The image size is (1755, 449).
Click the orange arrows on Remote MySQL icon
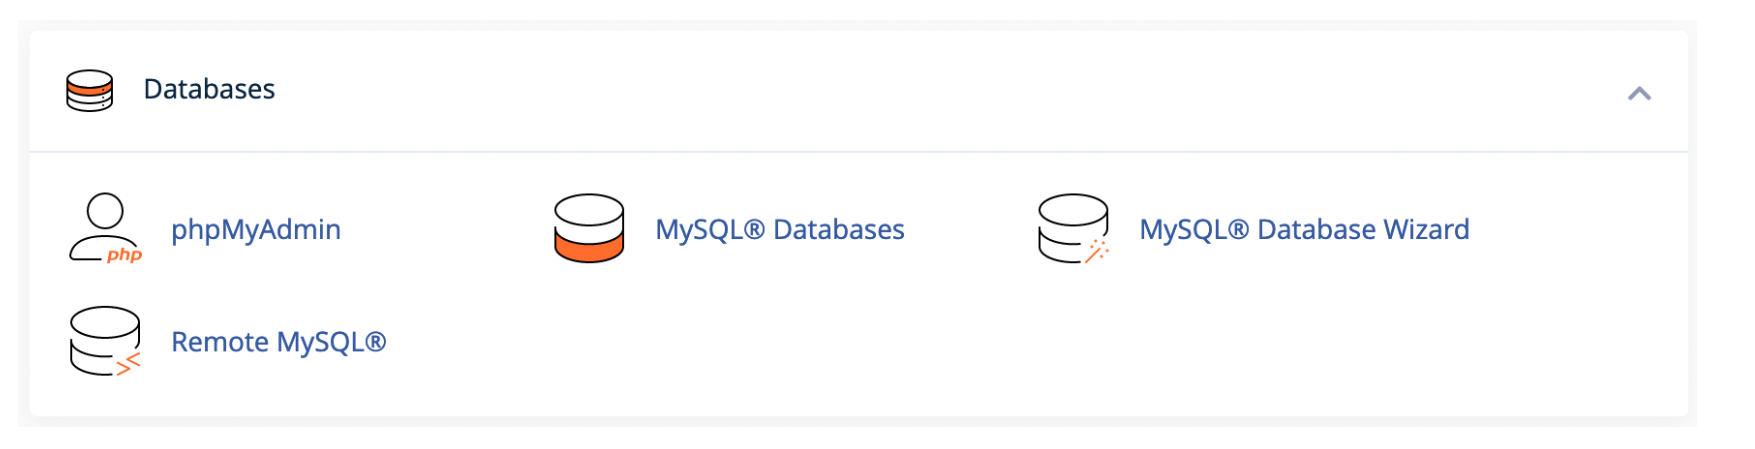128,365
